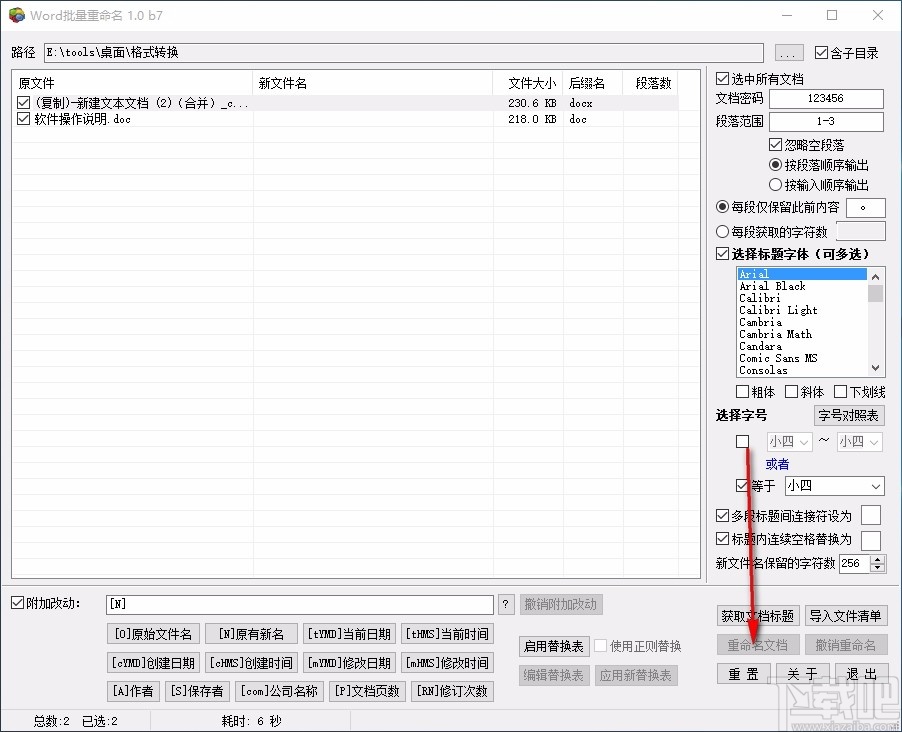Insert the [P]文档页数 page count tag
Viewport: 902px width, 732px height.
click(367, 691)
